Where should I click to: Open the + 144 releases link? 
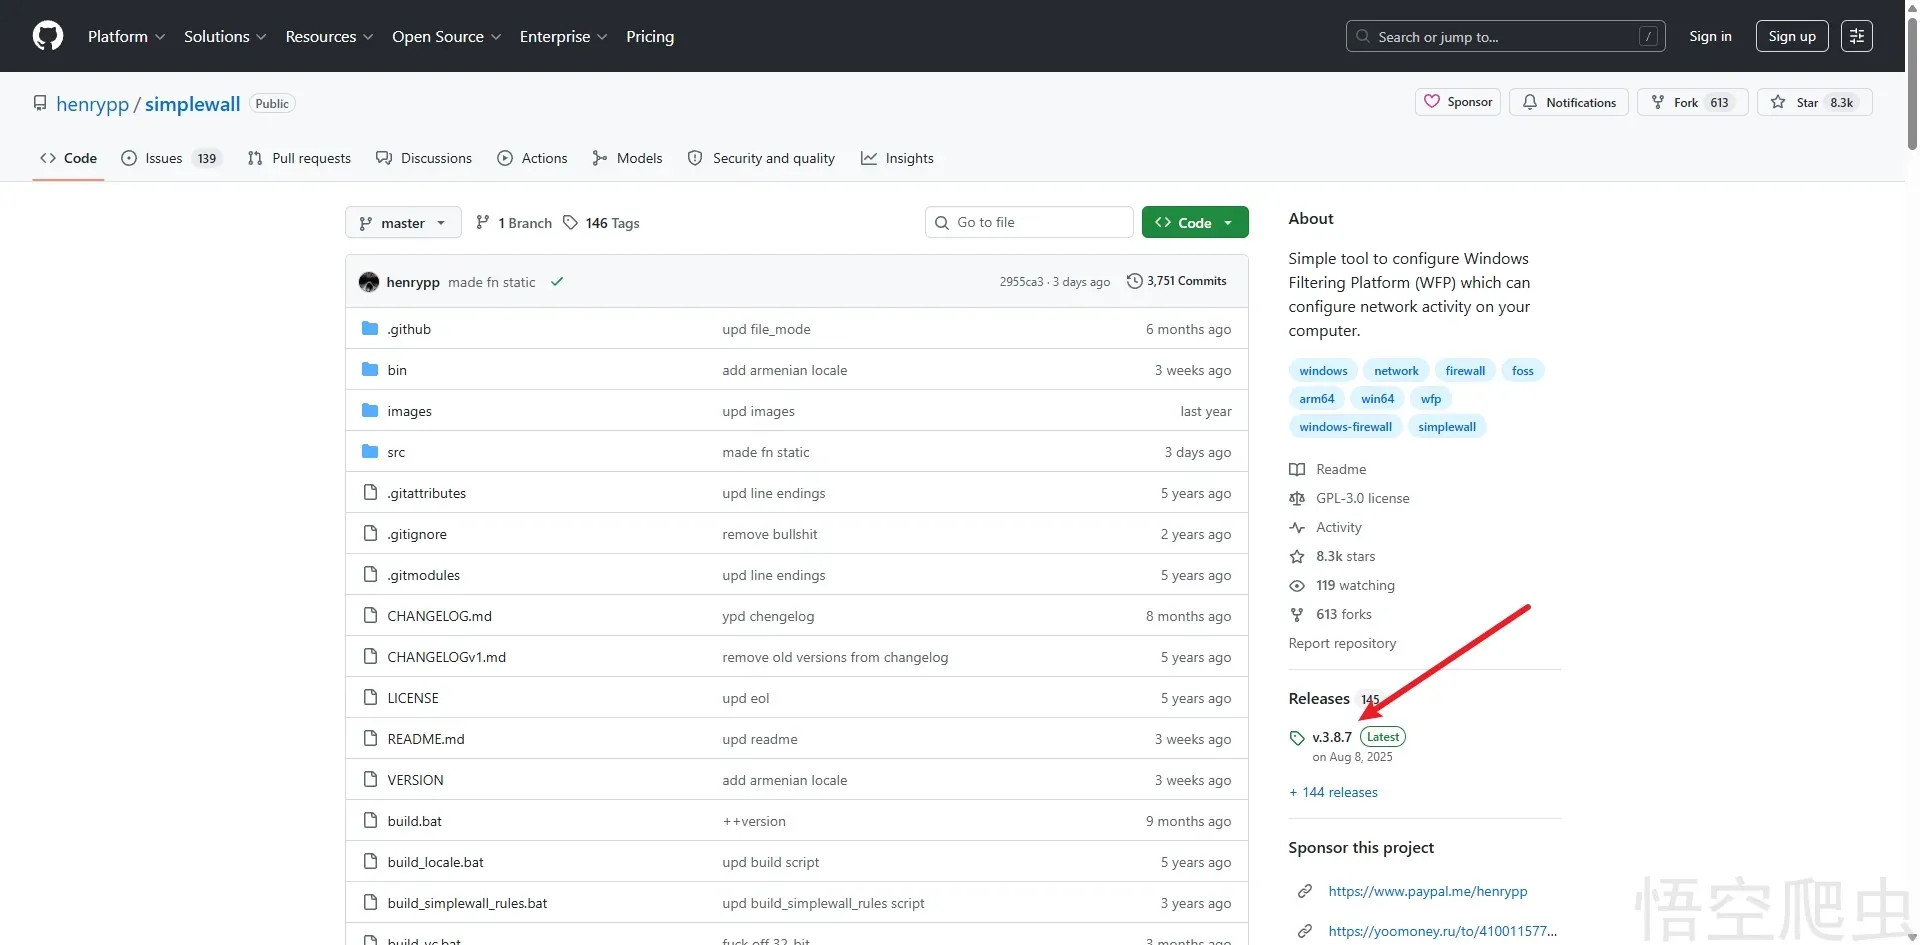coord(1333,792)
